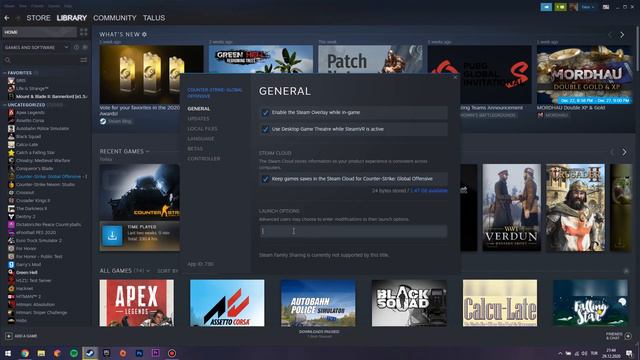Open the Sort By dropdown
Viewport: 640px width, 360px height.
tap(167, 271)
